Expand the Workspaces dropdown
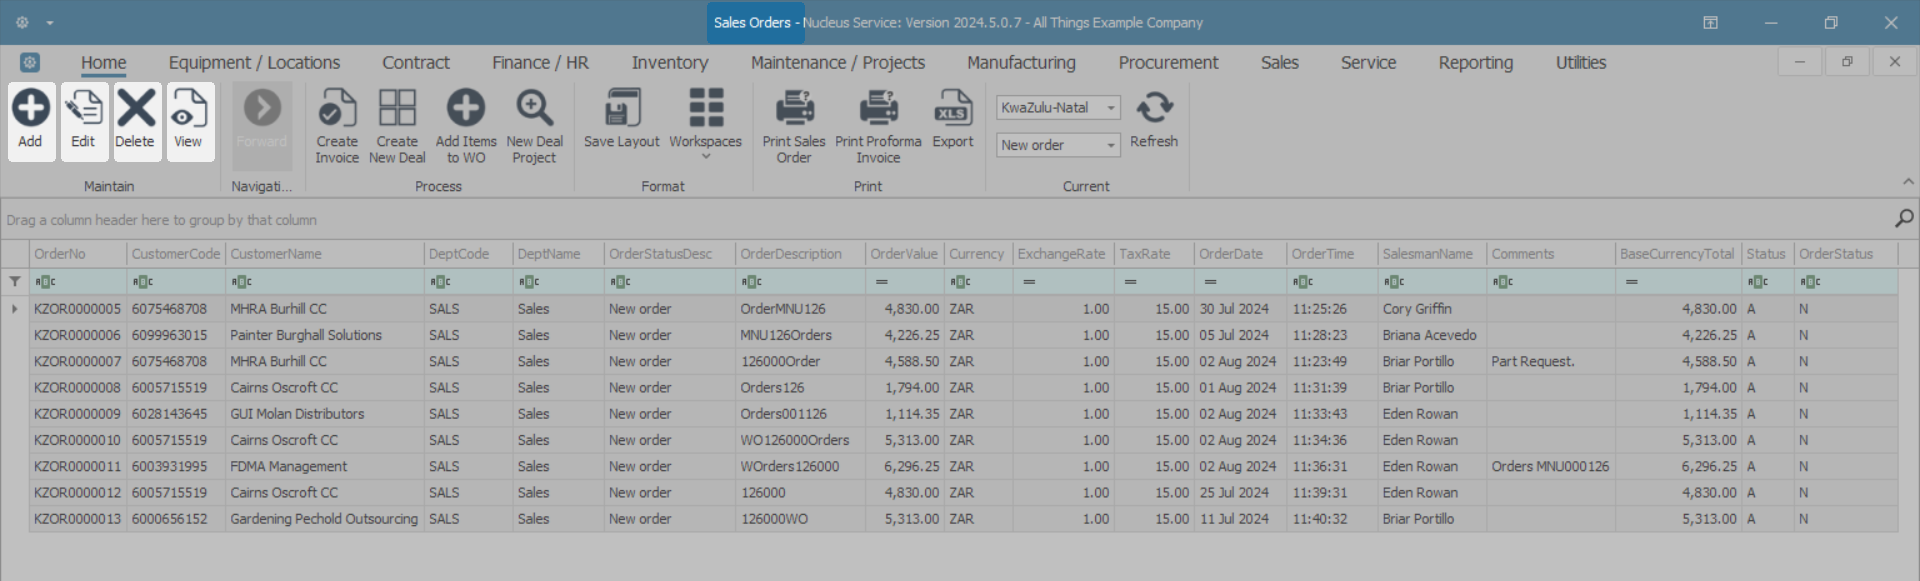The width and height of the screenshot is (1920, 581). pos(705,155)
